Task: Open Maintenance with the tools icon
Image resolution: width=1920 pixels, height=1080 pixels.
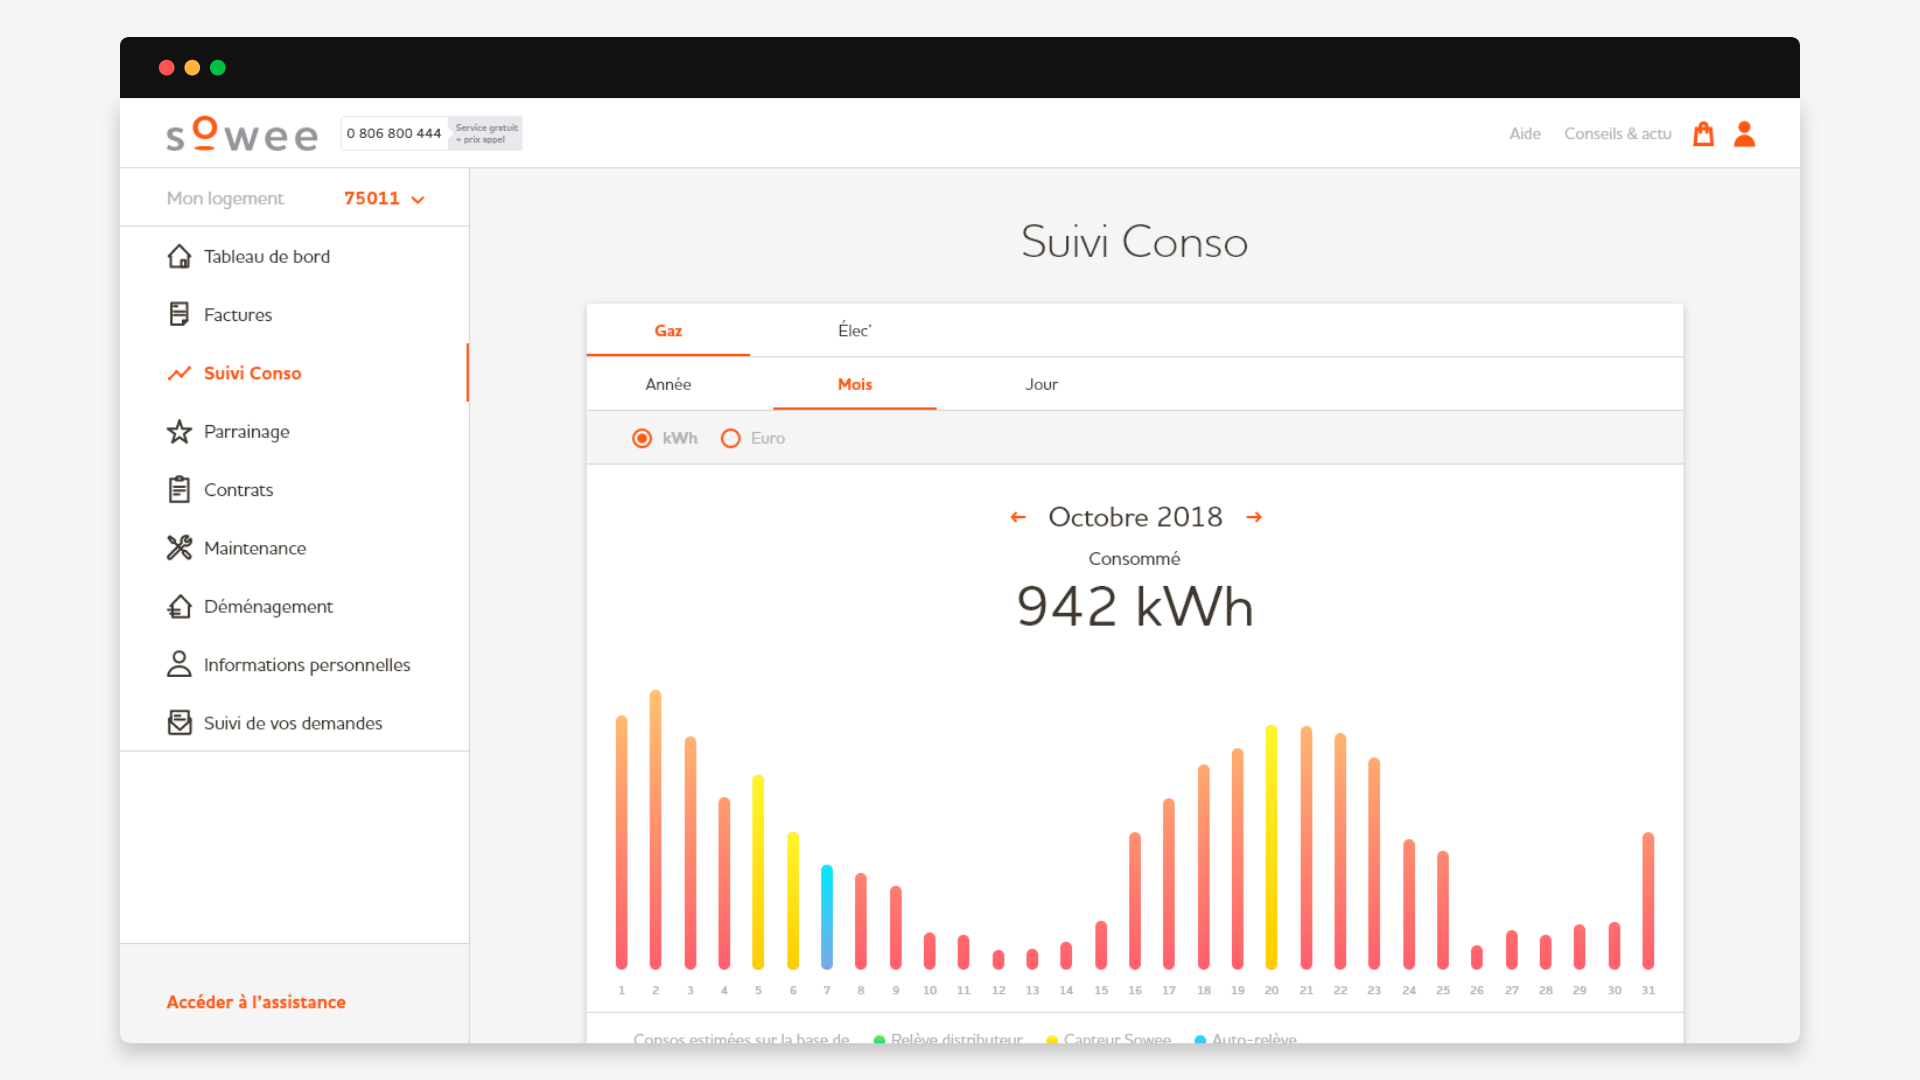Action: 179,547
